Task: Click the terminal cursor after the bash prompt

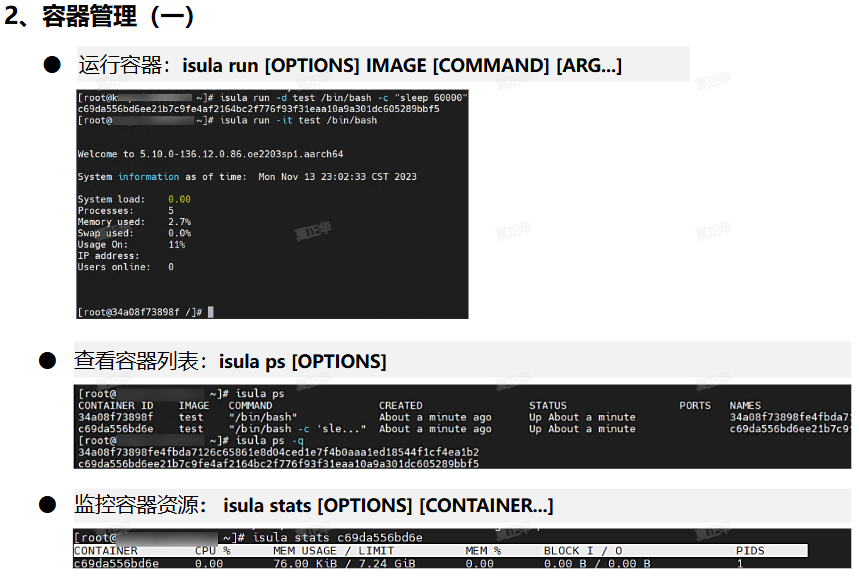Action: tap(211, 312)
